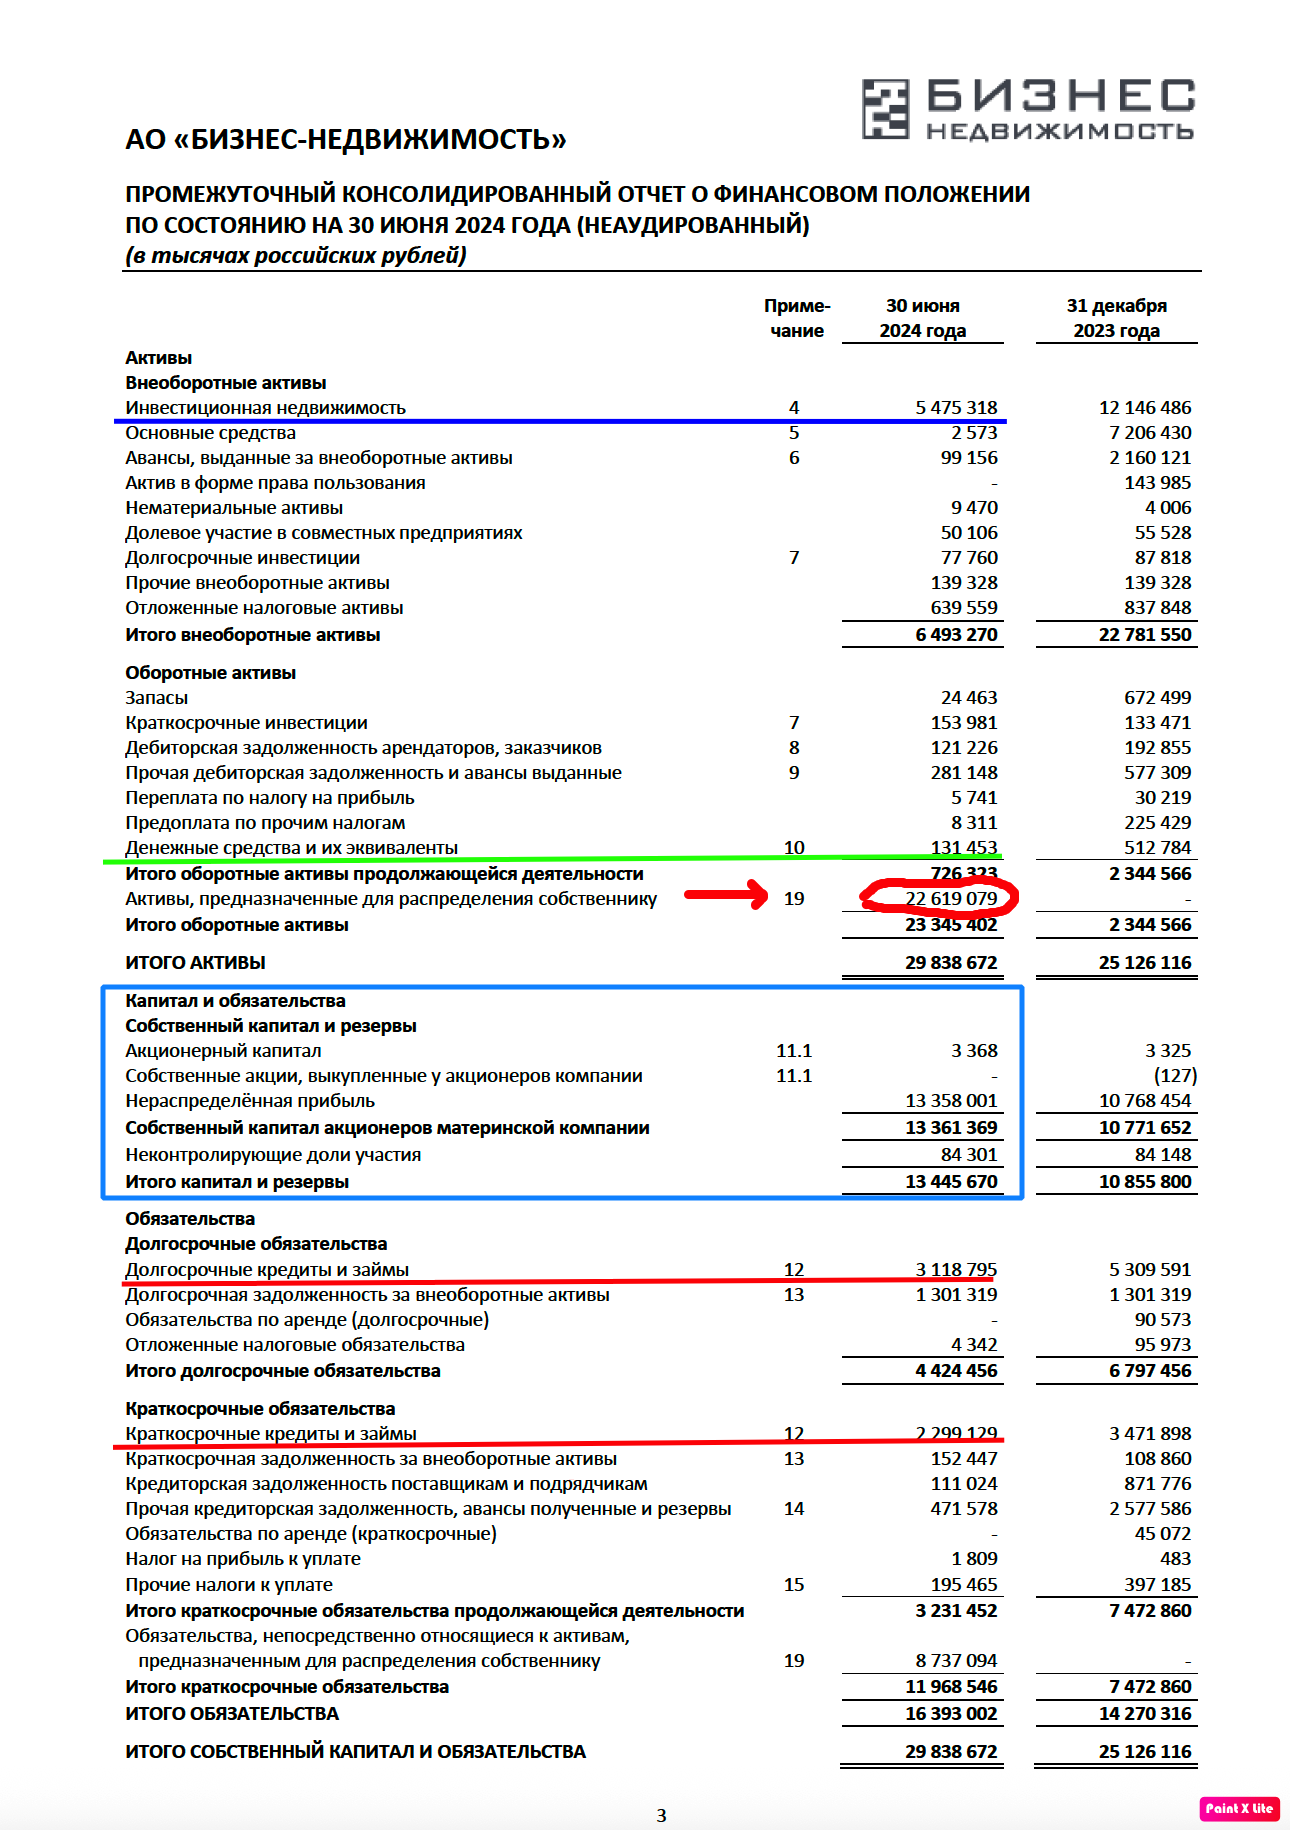
Task: Click the Бизнес Недвижимость company logo
Action: click(x=1028, y=109)
